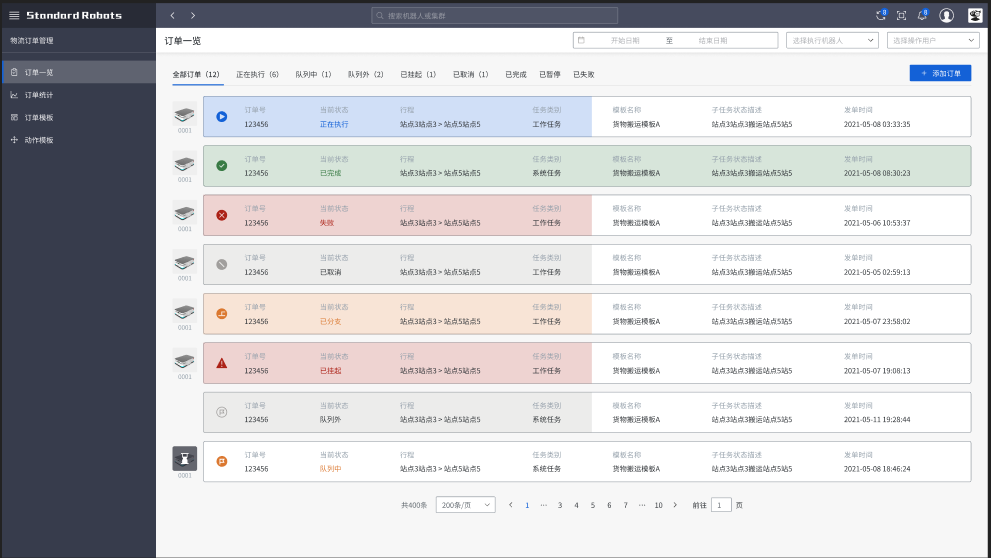
Task: Open the 200条/页 page size dropdown
Action: click(x=465, y=505)
